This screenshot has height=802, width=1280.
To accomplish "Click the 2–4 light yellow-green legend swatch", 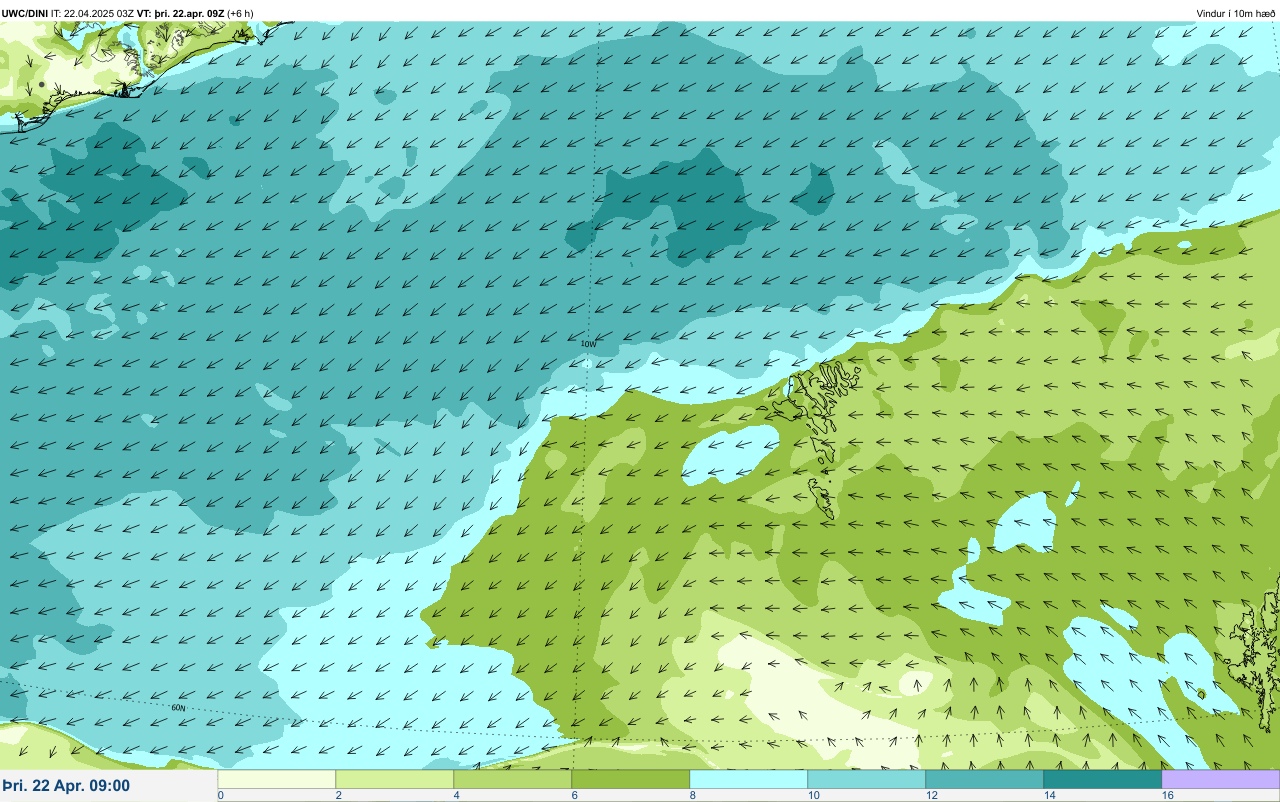I will 395,779.
